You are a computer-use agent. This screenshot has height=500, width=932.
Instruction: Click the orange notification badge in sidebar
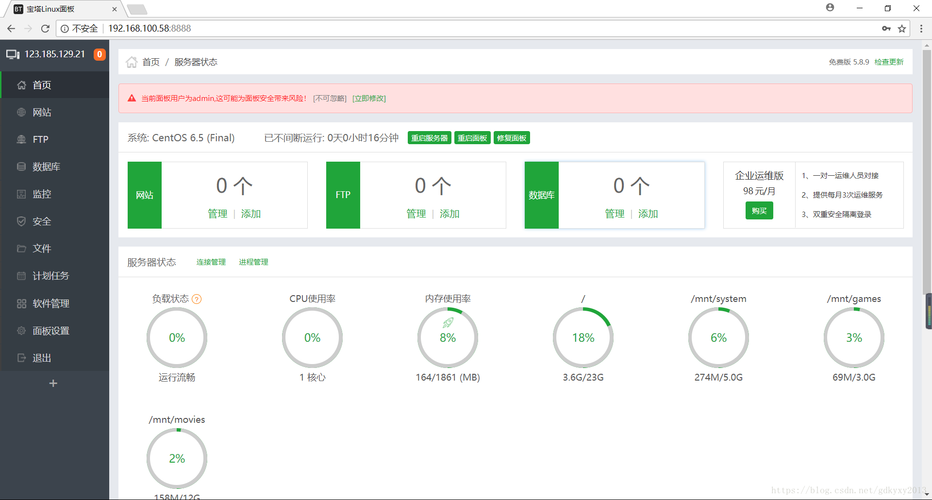99,54
